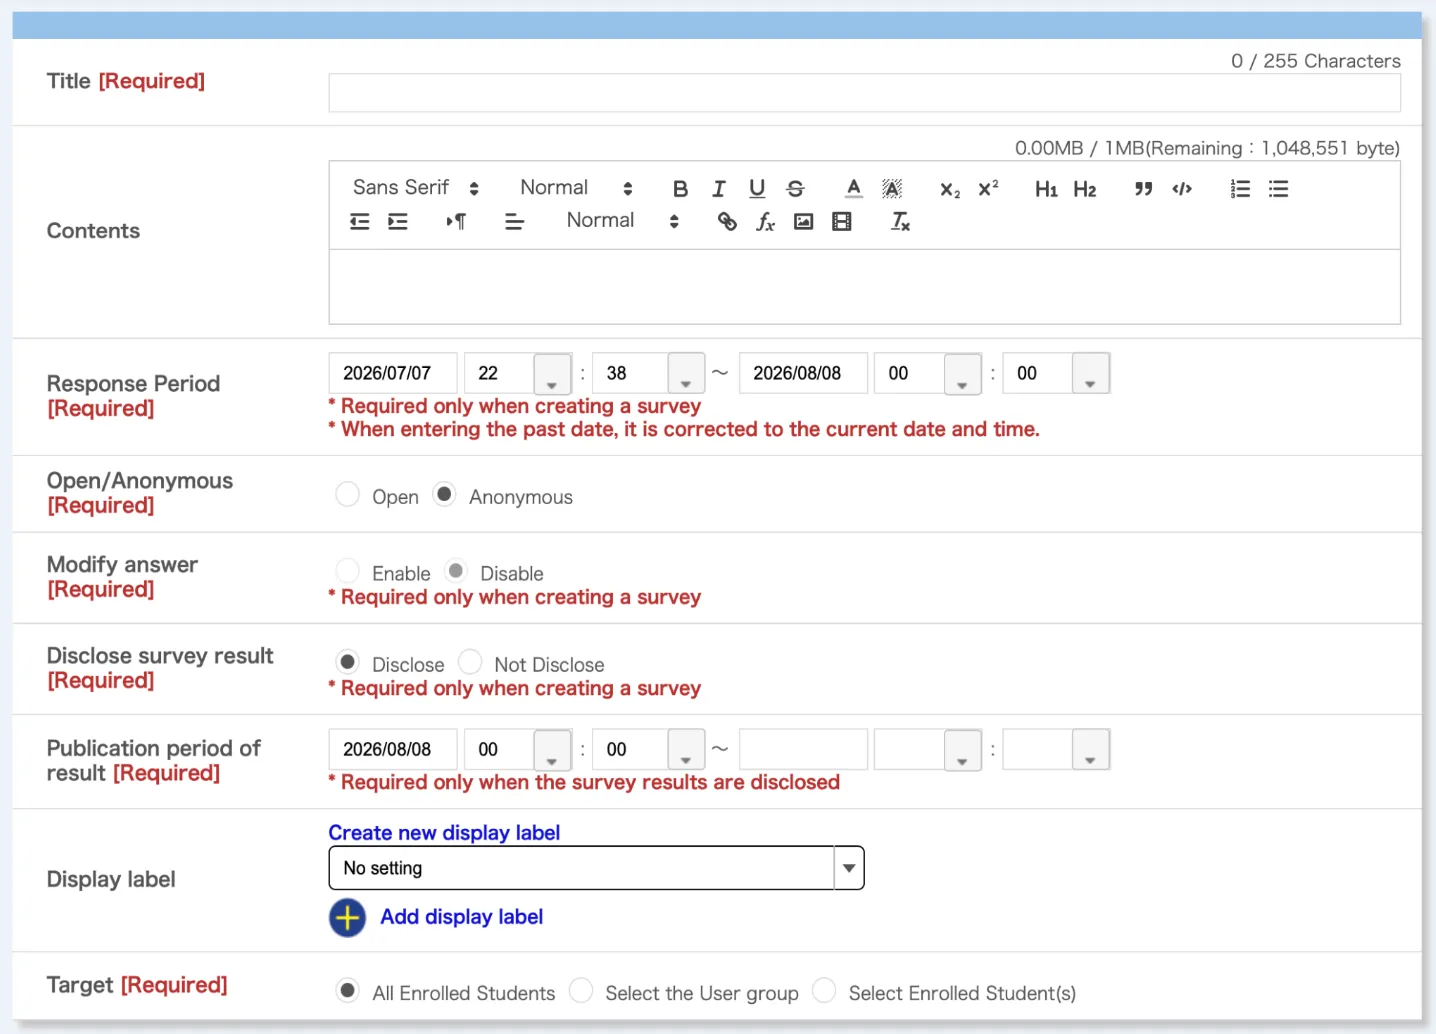The height and width of the screenshot is (1034, 1436).
Task: Apply Heading 1 style
Action: [x=1046, y=188]
